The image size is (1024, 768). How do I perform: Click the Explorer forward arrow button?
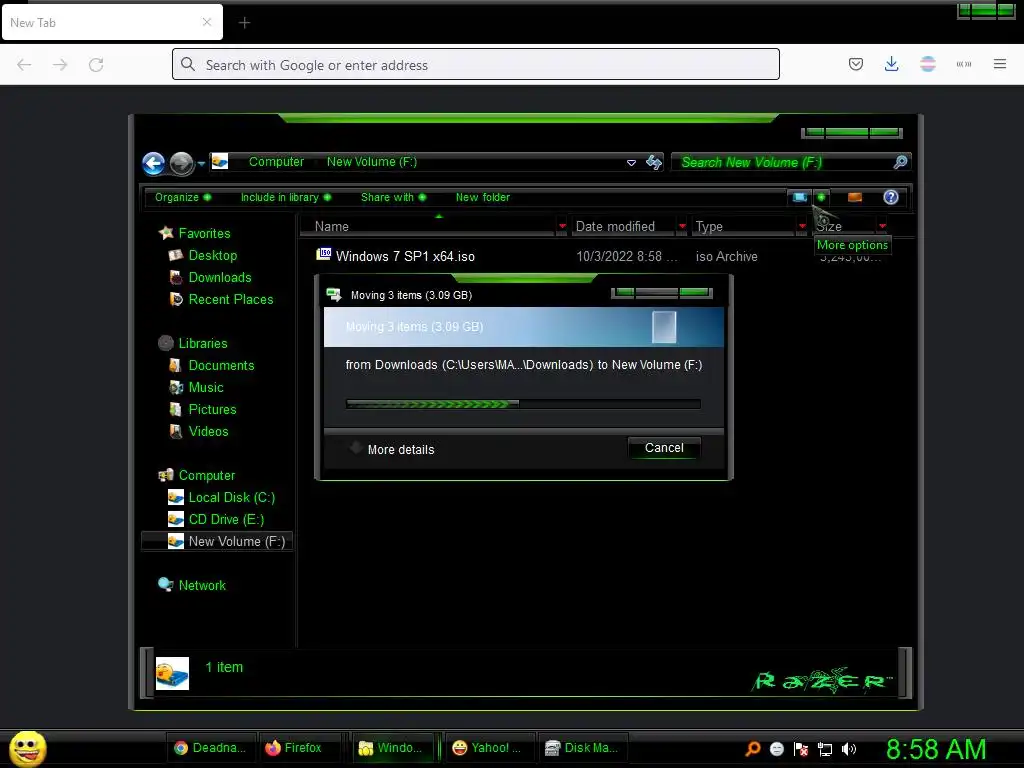pos(182,163)
